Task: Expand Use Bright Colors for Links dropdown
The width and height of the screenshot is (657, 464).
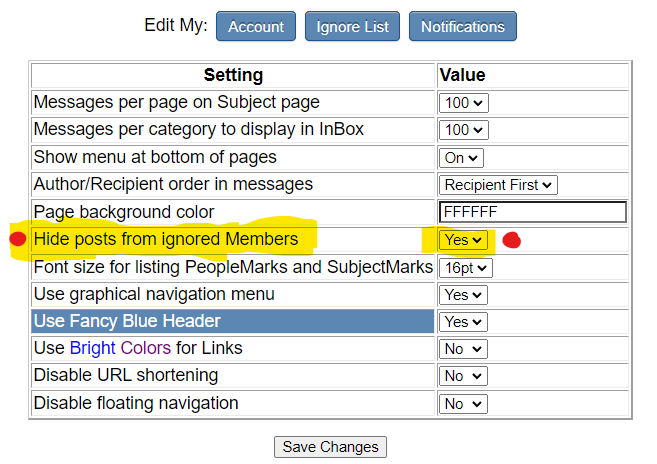Action: tap(464, 349)
